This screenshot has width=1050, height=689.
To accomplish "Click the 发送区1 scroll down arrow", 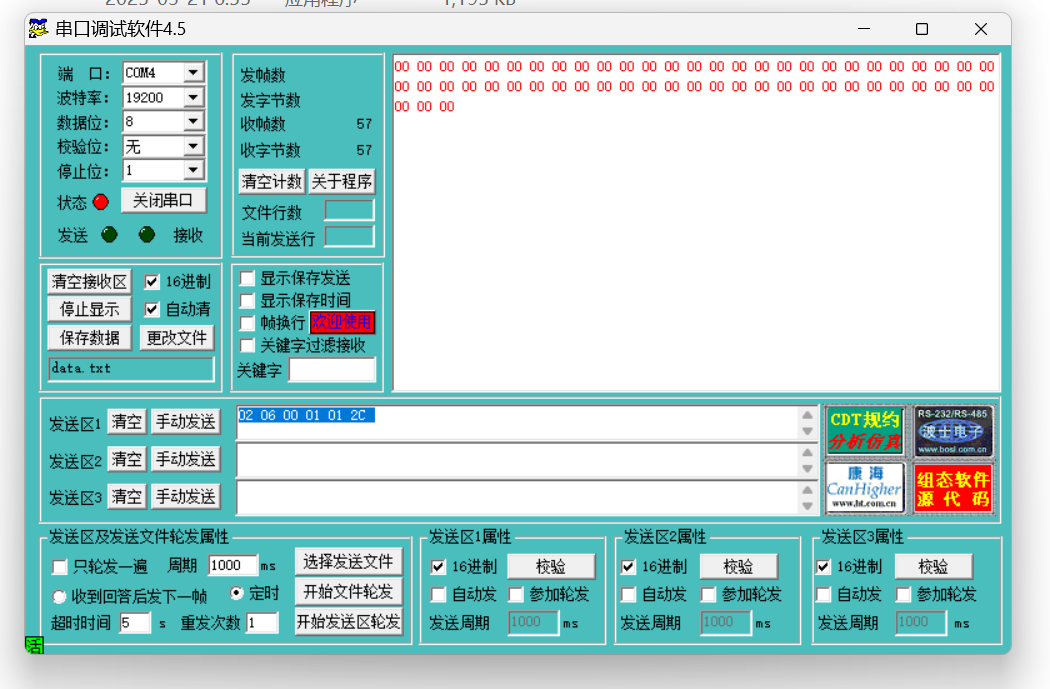I will (x=807, y=432).
